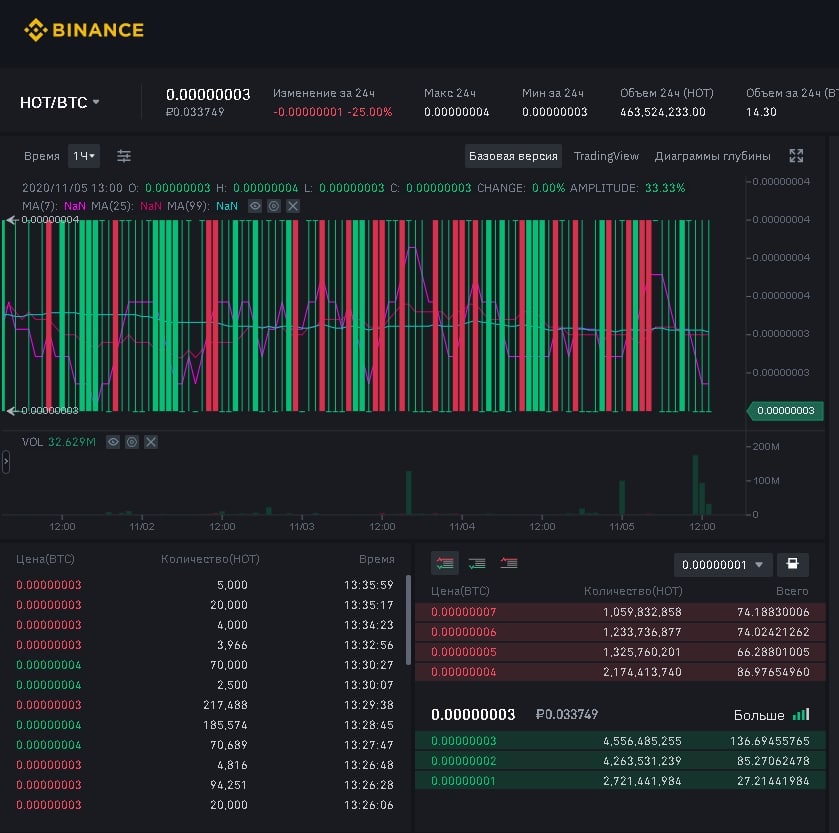Select sell order at price 0.00000004
This screenshot has width=839, height=833.
coord(620,671)
